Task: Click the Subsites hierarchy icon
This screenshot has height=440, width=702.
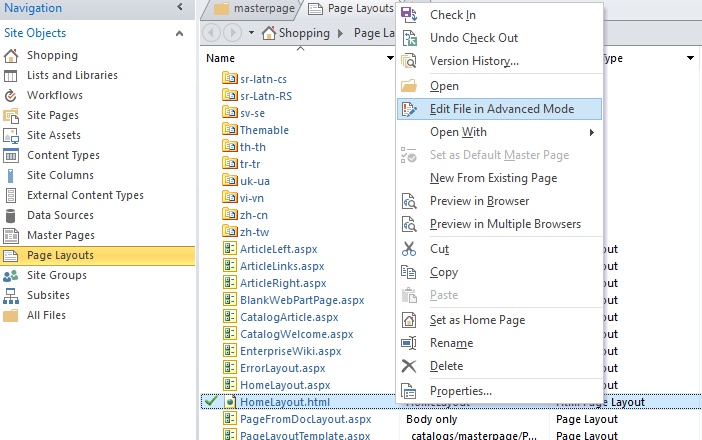Action: 11,296
